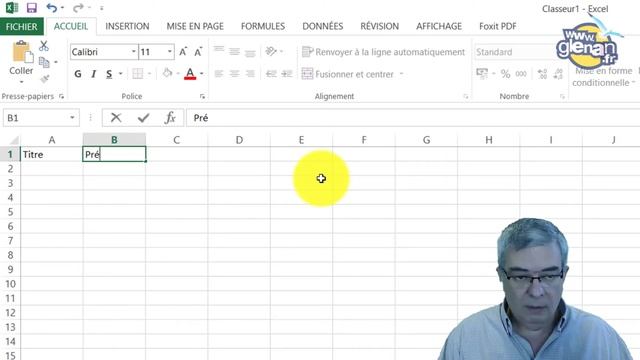The image size is (640, 360).
Task: Open Police dialog launcher
Action: [202, 96]
